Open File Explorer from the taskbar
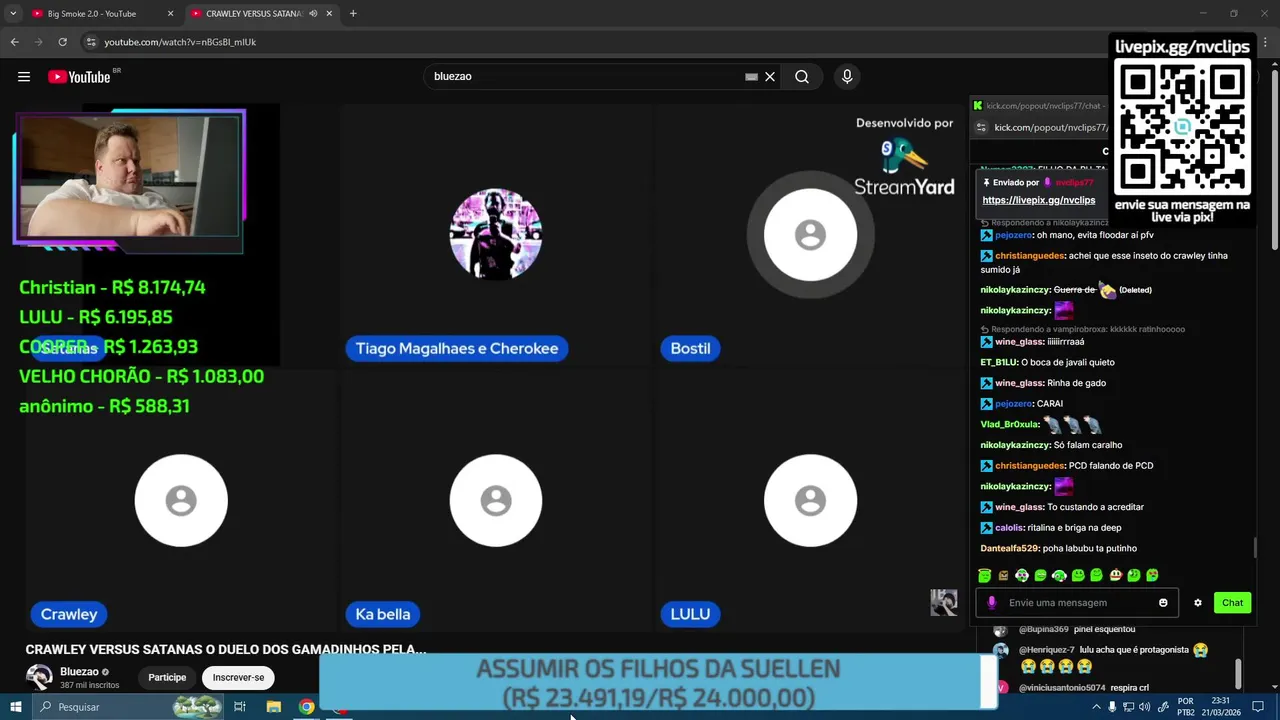 (x=274, y=707)
